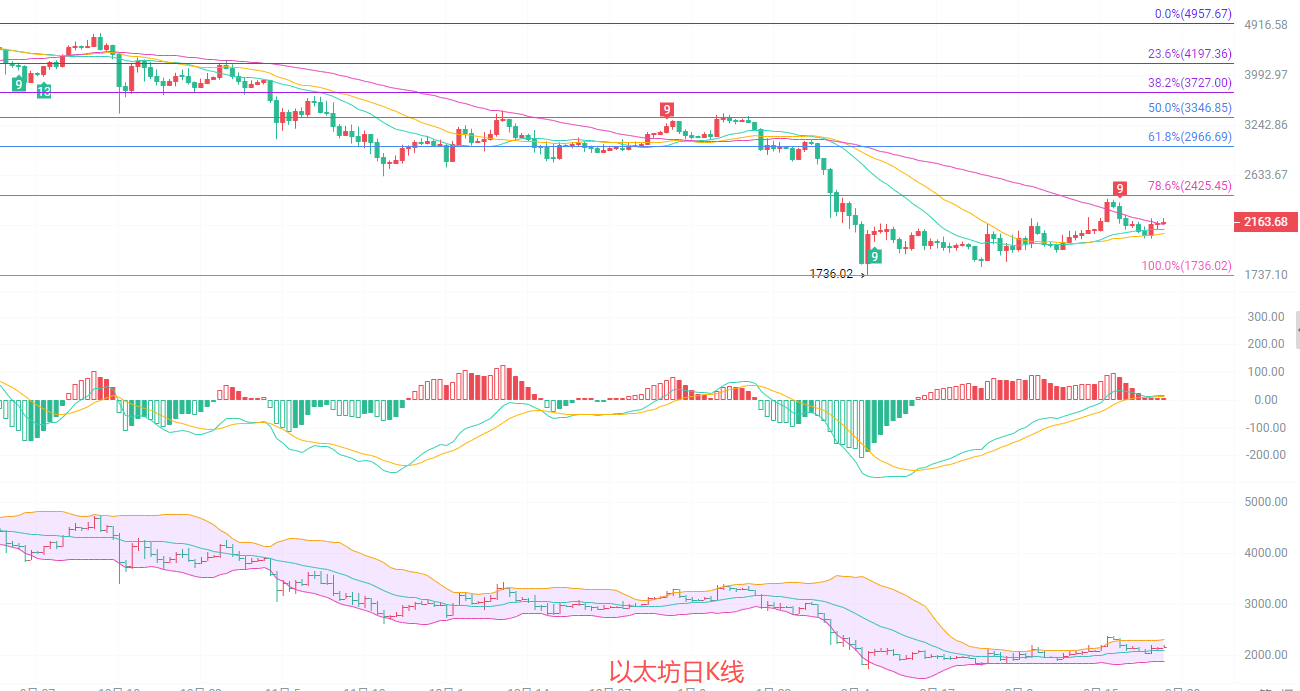Click the leftmost green 9 marker

coord(19,84)
